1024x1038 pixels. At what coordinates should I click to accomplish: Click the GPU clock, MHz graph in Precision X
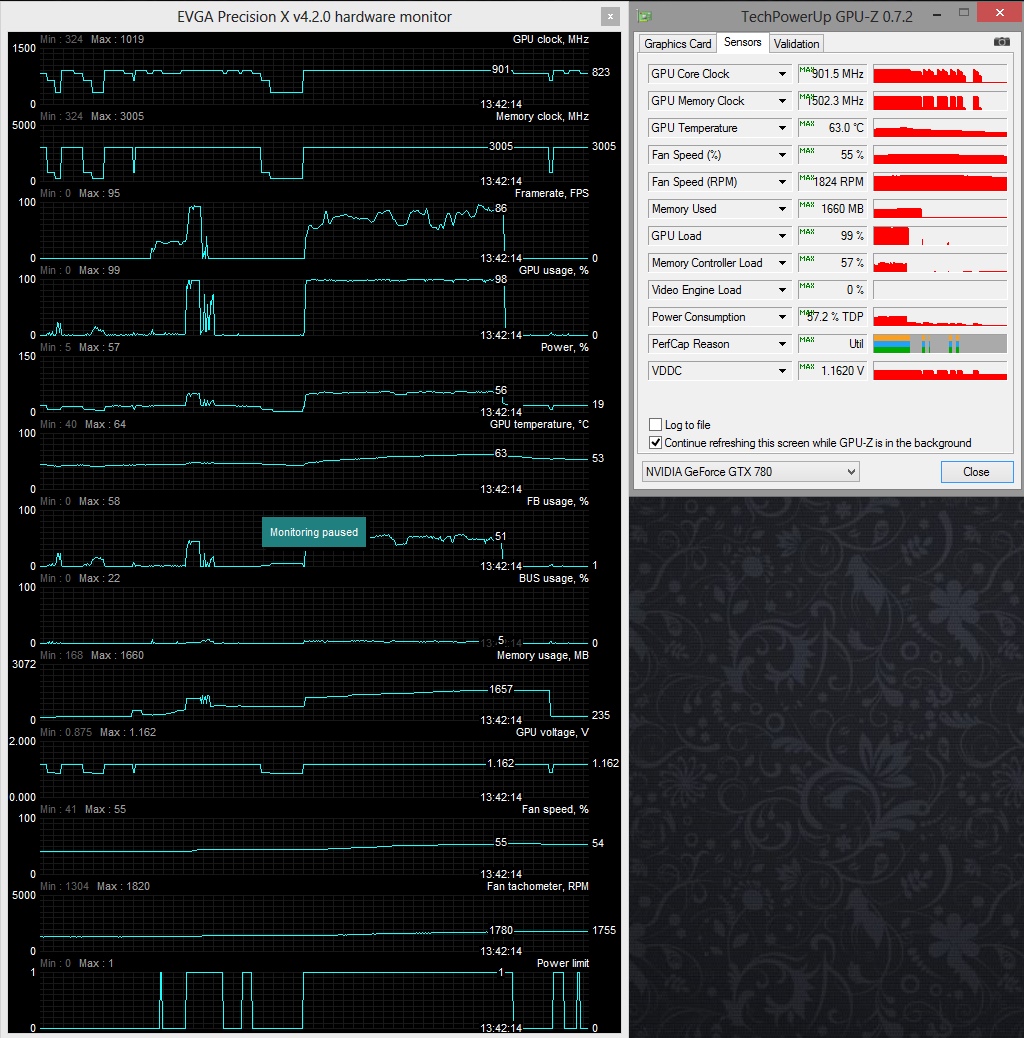click(x=314, y=74)
